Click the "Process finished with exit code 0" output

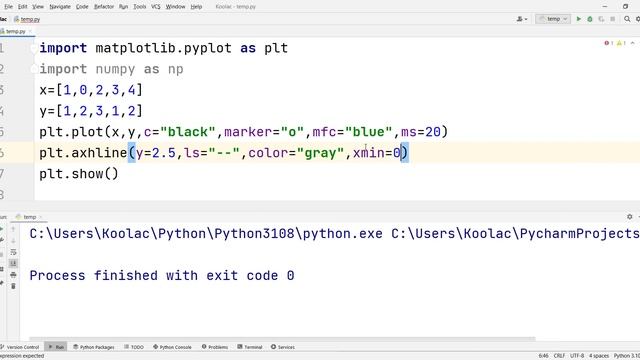pyautogui.click(x=162, y=276)
